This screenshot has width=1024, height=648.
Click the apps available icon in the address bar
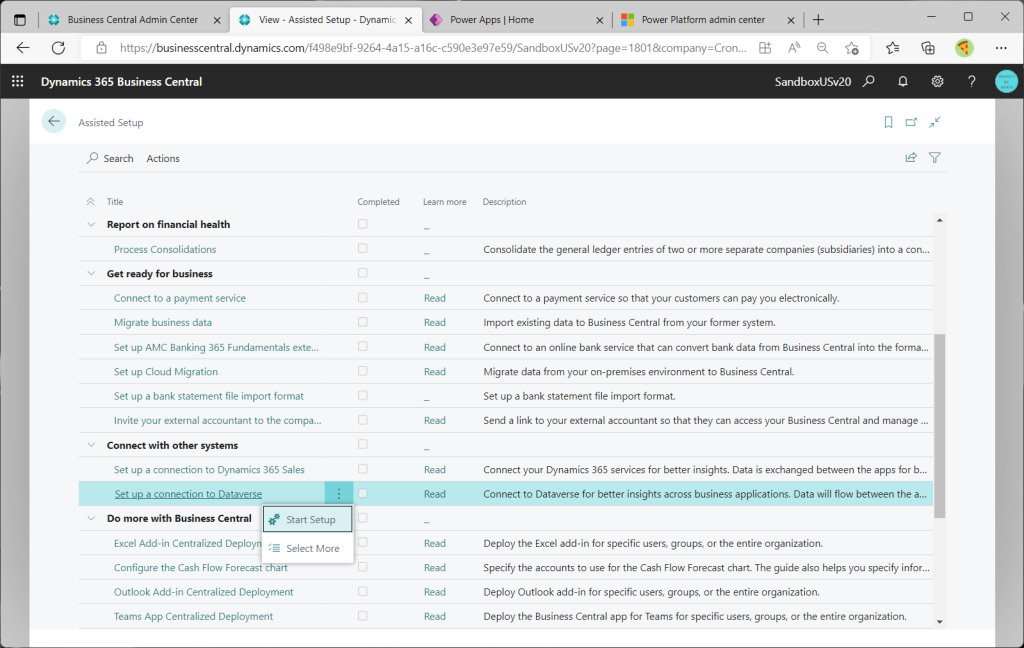point(765,48)
